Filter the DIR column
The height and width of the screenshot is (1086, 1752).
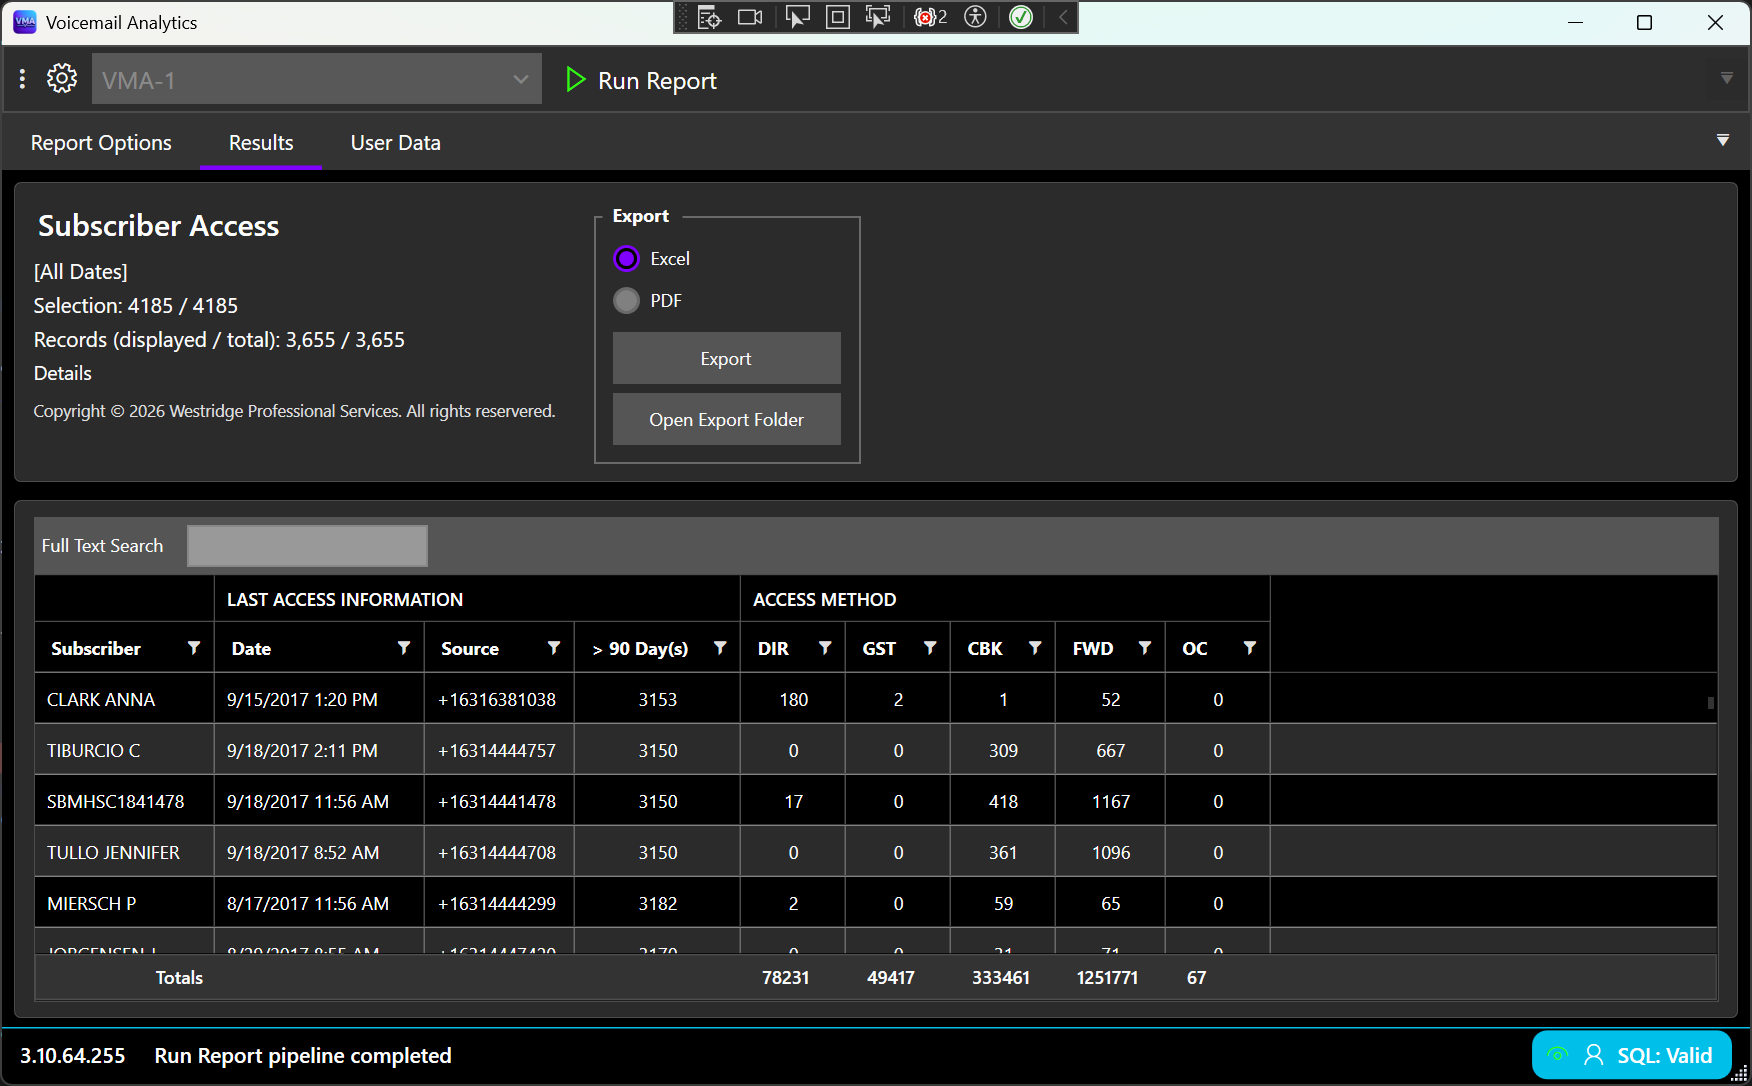[x=825, y=648]
